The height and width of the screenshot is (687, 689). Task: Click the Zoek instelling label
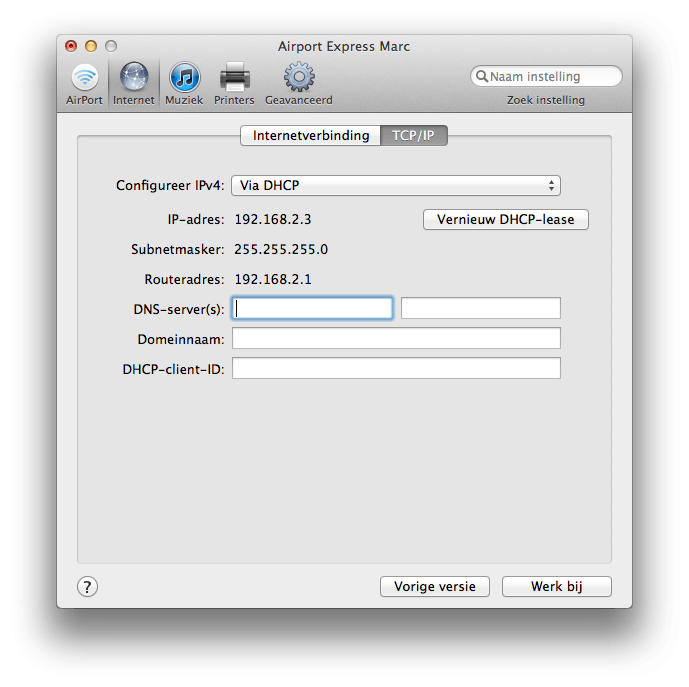546,100
